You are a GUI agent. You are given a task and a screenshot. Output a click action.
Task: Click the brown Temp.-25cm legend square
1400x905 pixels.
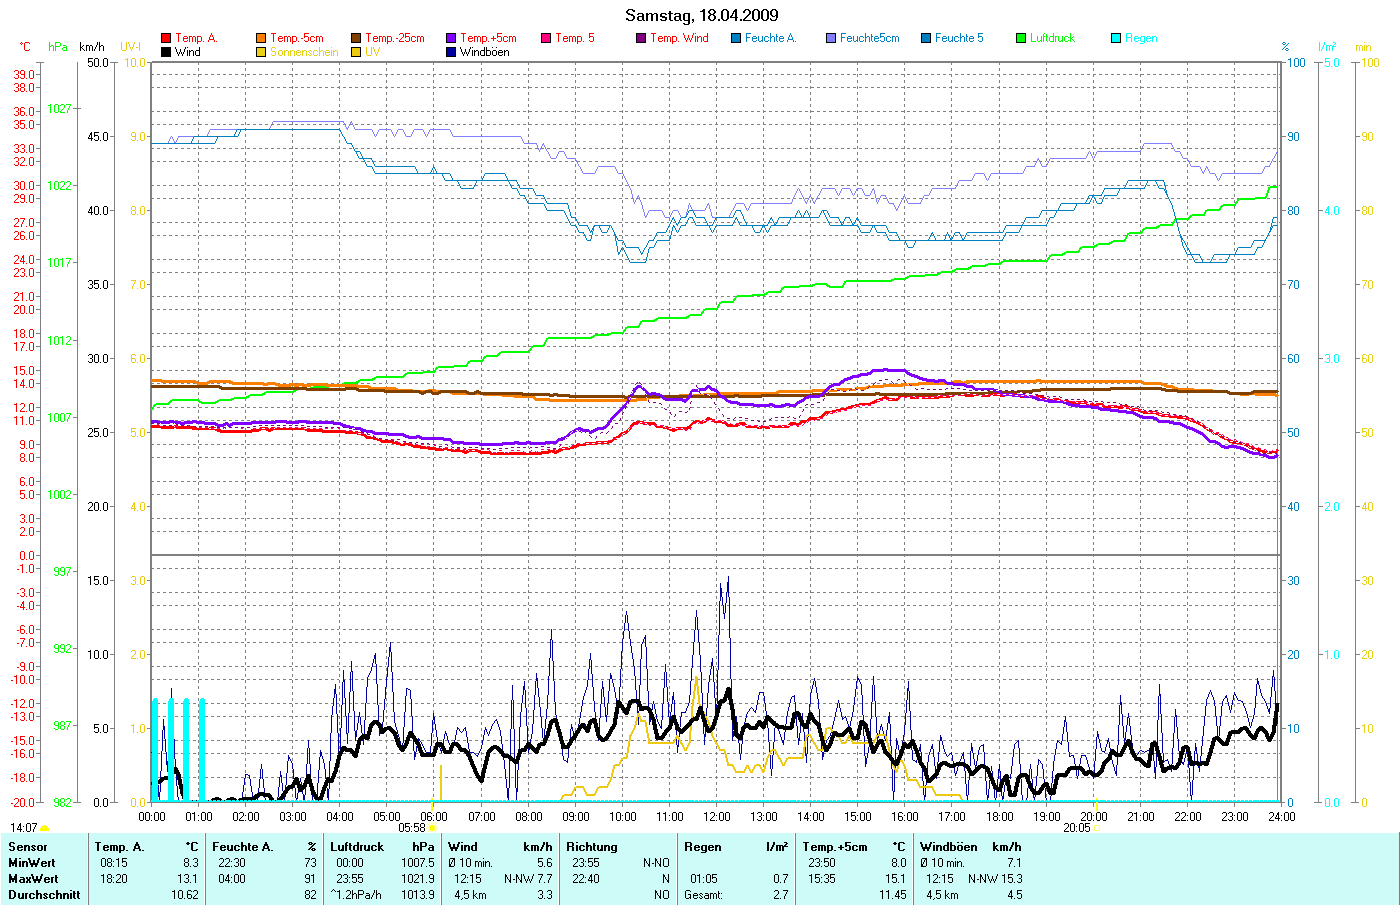pos(356,38)
